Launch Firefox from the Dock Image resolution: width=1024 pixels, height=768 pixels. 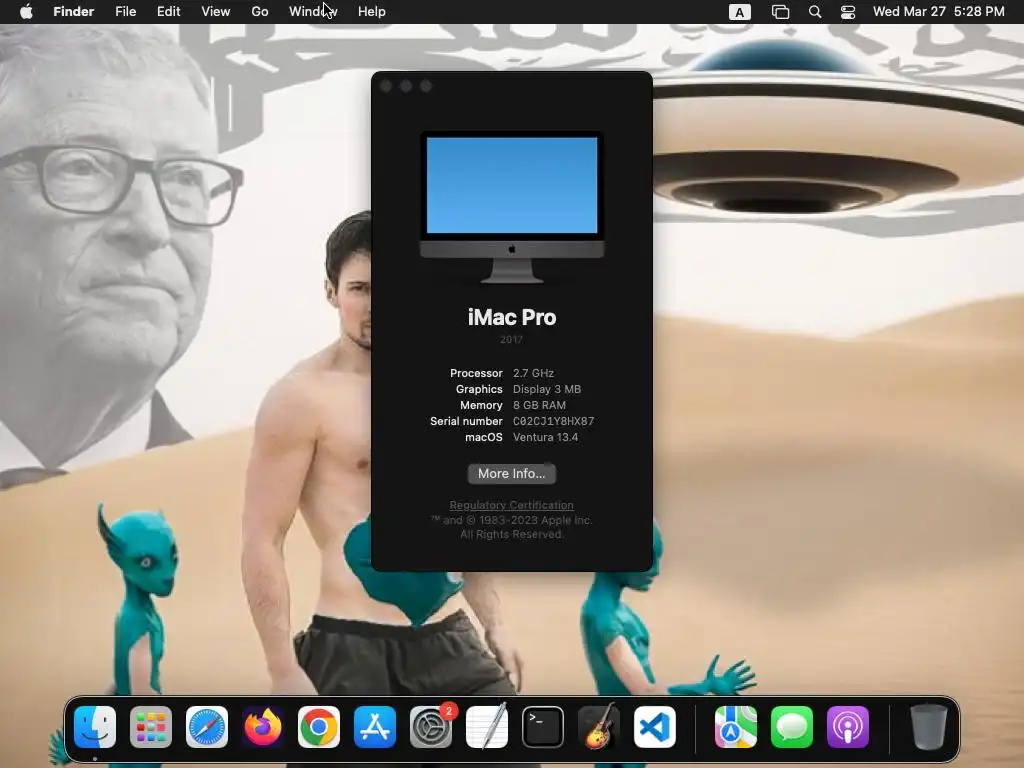pos(263,727)
